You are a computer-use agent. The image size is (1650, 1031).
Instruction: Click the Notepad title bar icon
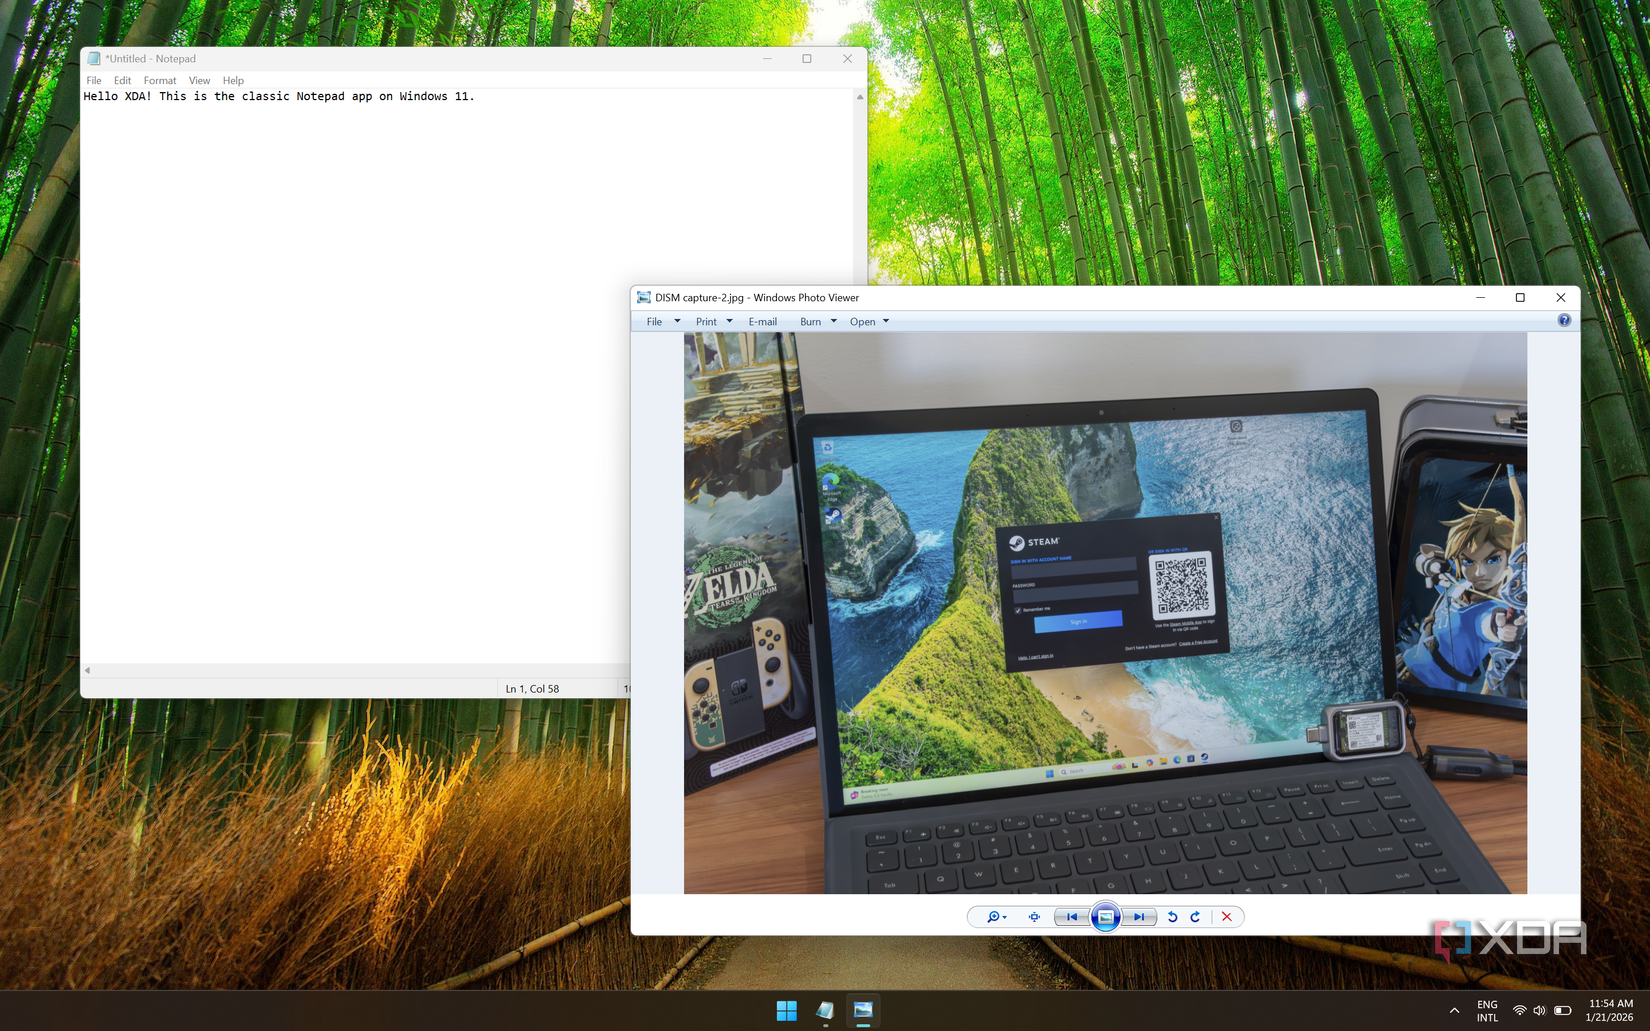pyautogui.click(x=94, y=59)
